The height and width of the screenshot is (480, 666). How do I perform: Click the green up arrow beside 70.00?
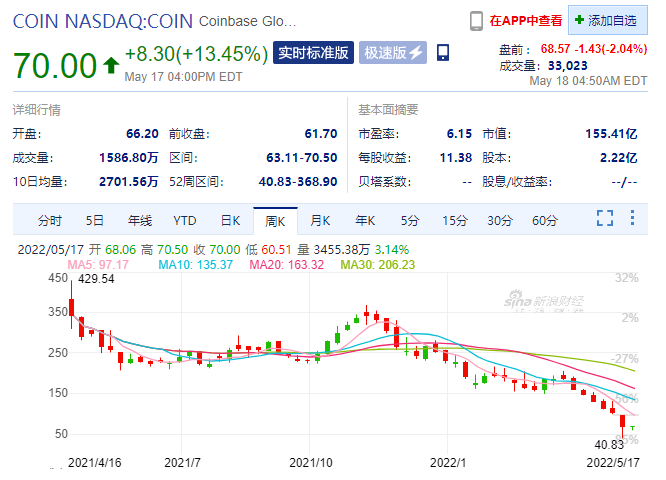[111, 65]
